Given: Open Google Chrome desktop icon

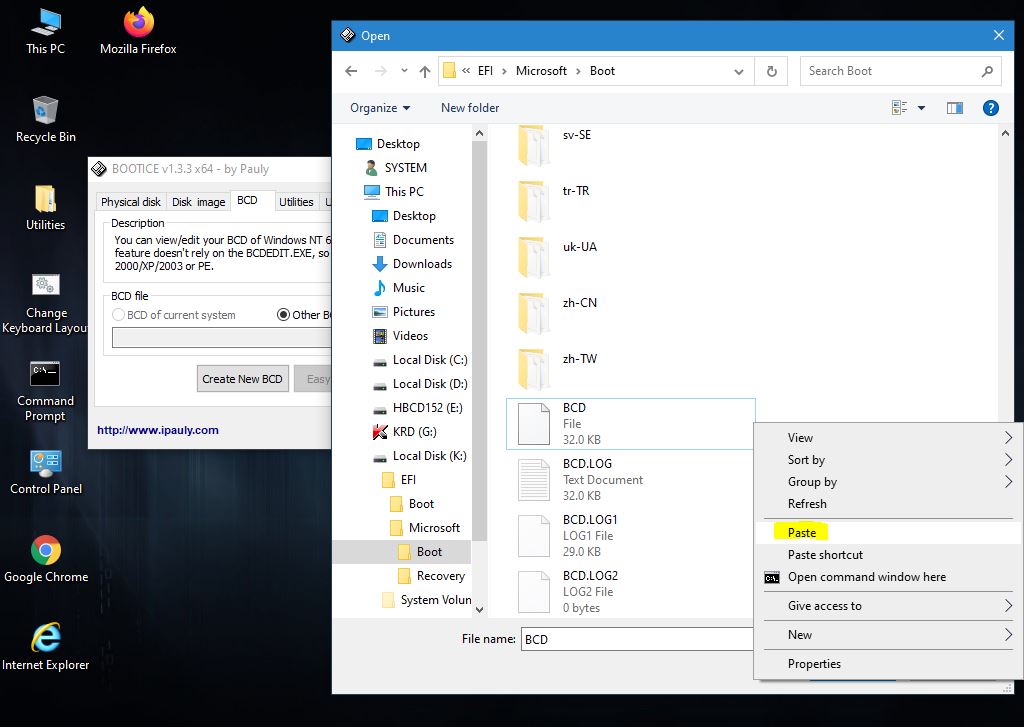Looking at the screenshot, I should tap(45, 558).
